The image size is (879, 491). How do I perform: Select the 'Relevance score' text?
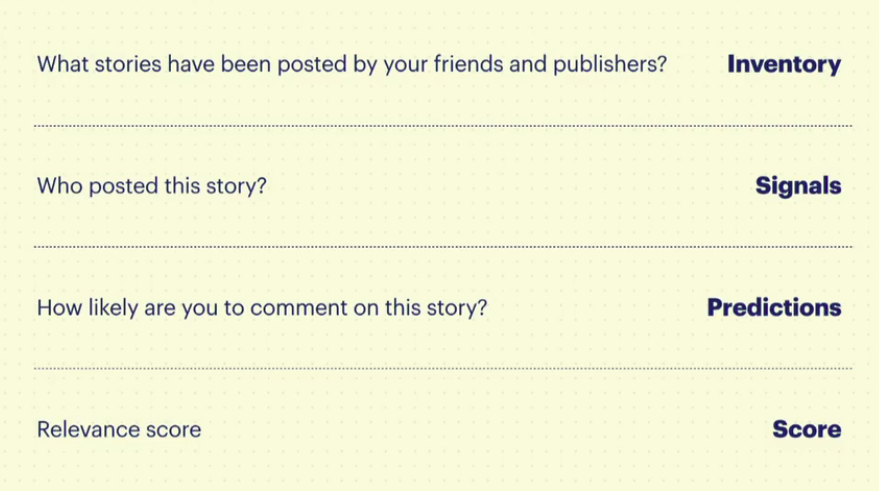click(x=119, y=429)
